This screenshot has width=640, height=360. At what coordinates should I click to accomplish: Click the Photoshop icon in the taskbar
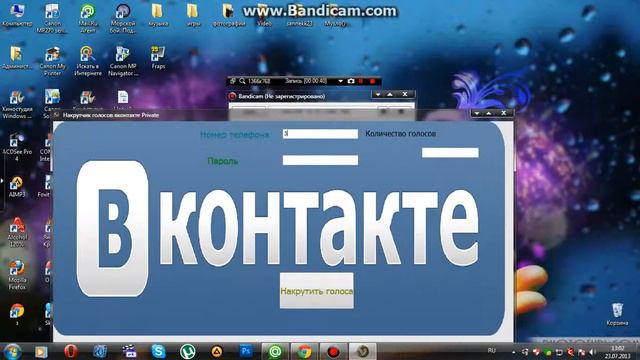click(x=246, y=351)
